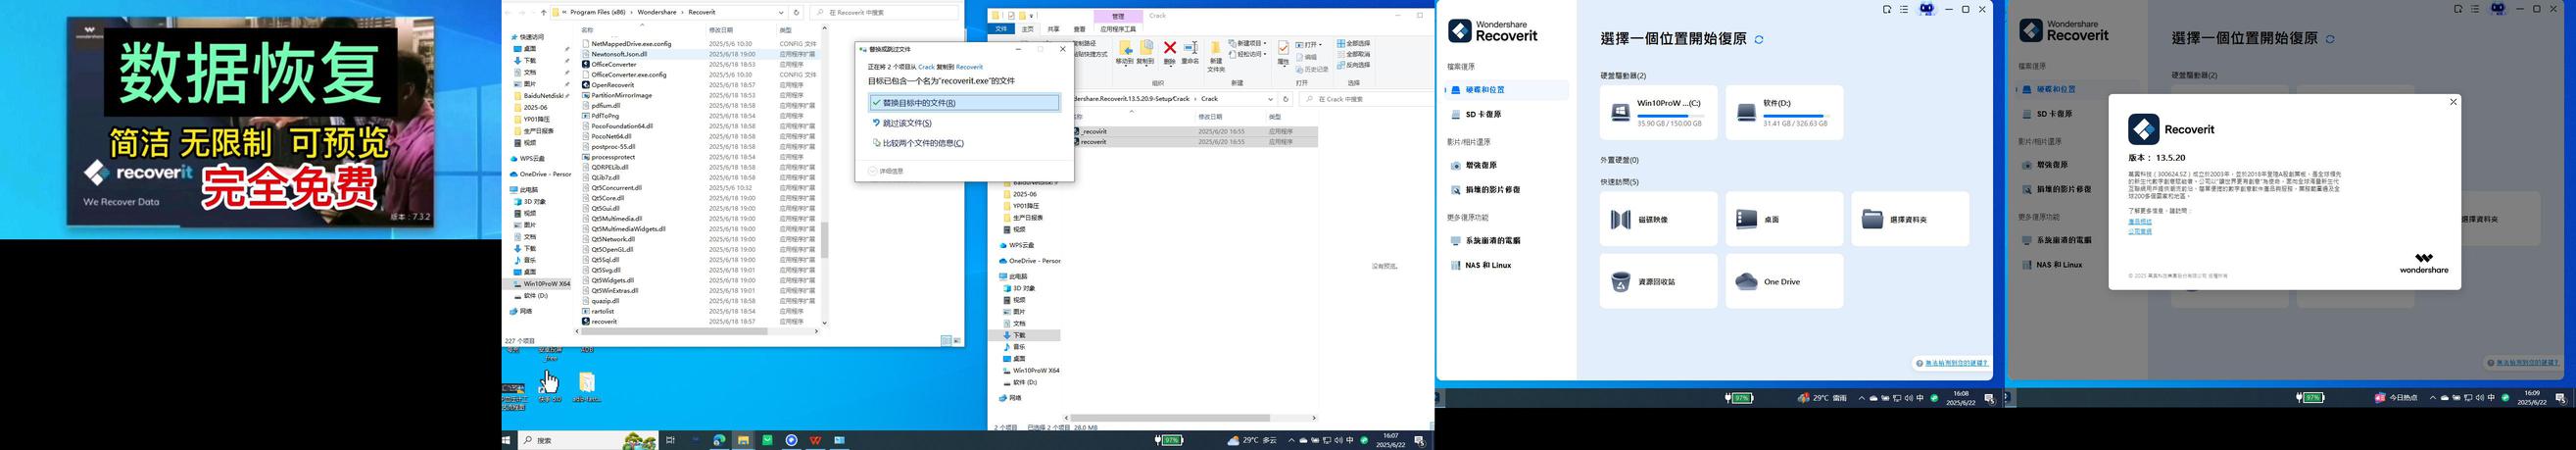
Task: Click the Move to (移动到) ribbon icon
Action: point(1125,52)
